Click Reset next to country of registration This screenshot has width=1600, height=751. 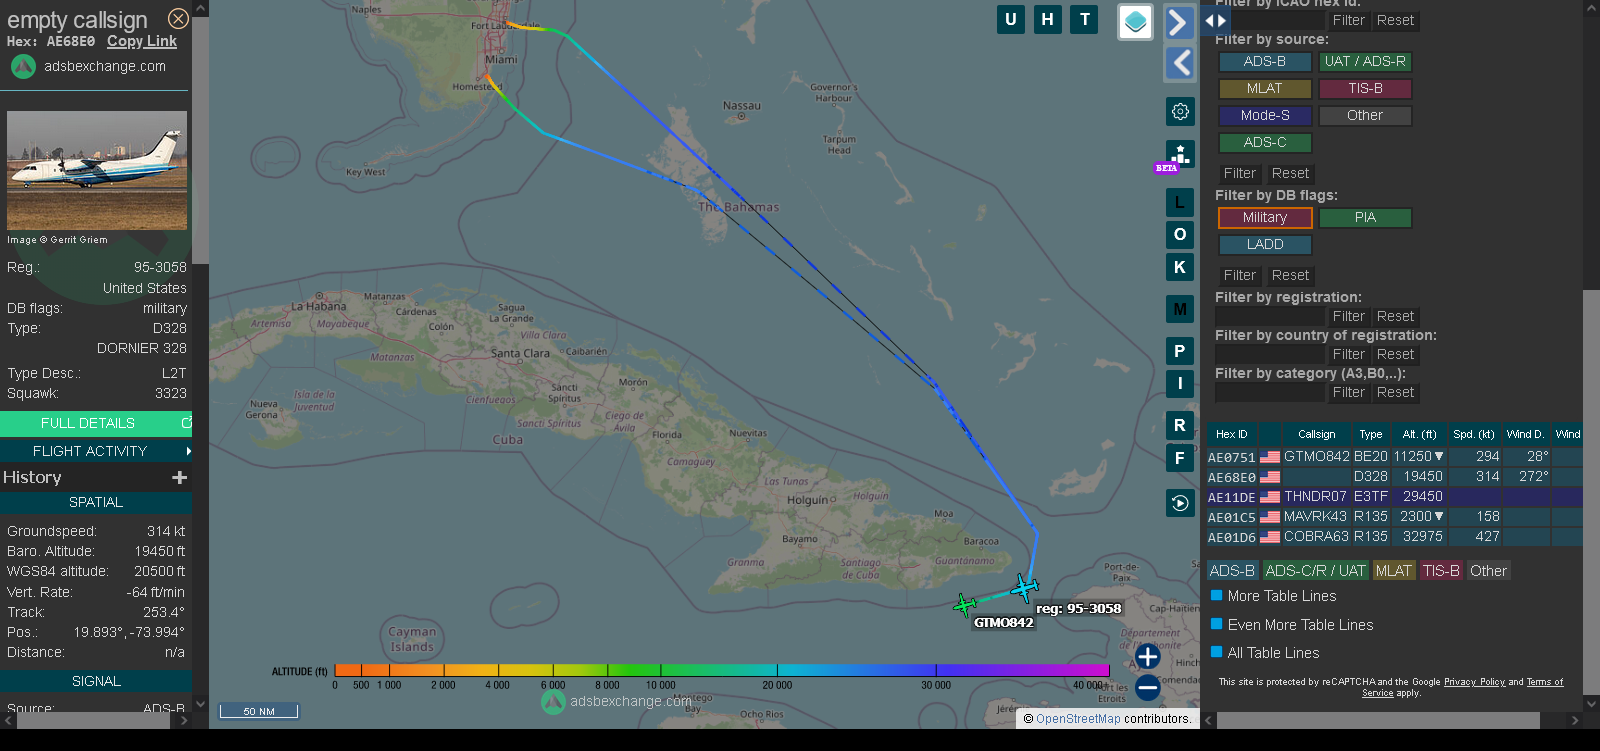coord(1395,355)
